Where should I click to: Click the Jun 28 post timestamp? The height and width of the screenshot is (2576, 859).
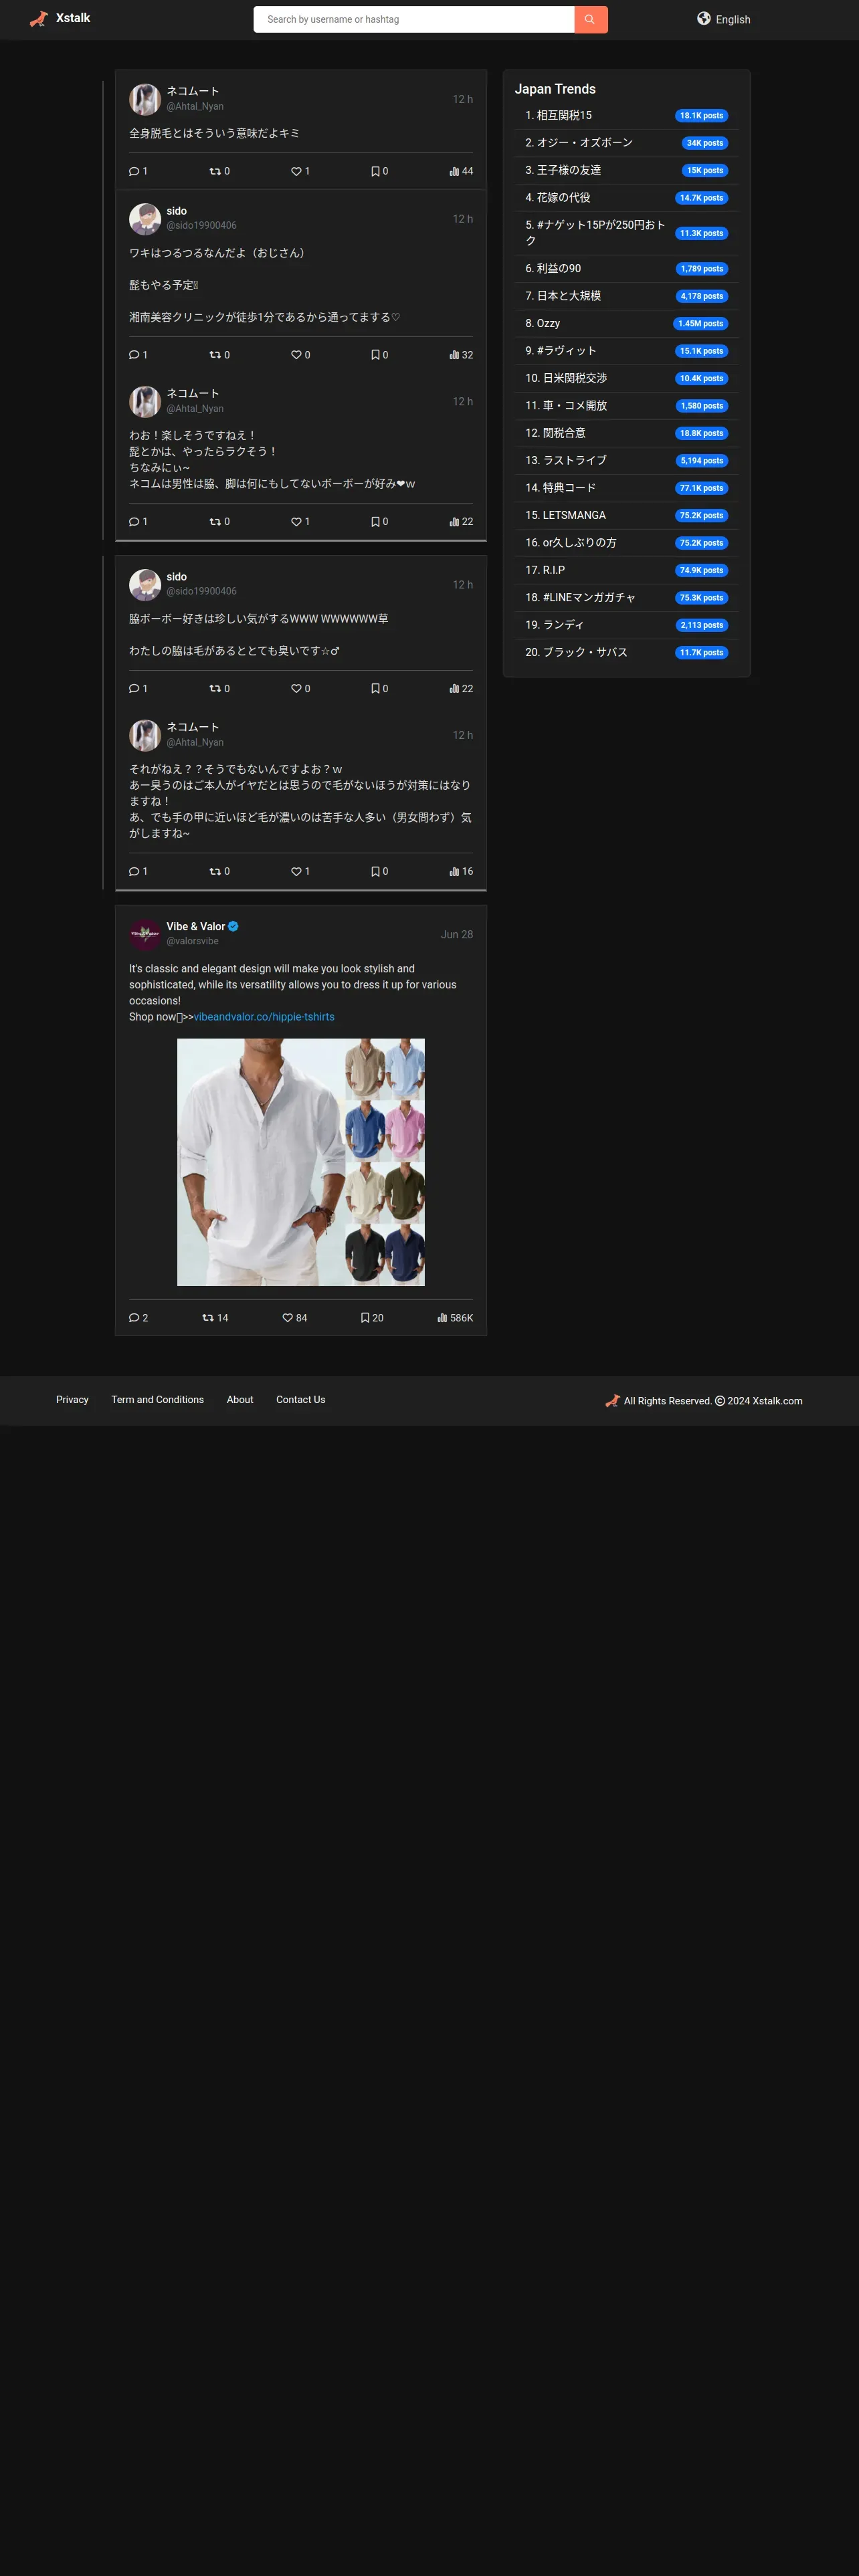click(x=457, y=934)
